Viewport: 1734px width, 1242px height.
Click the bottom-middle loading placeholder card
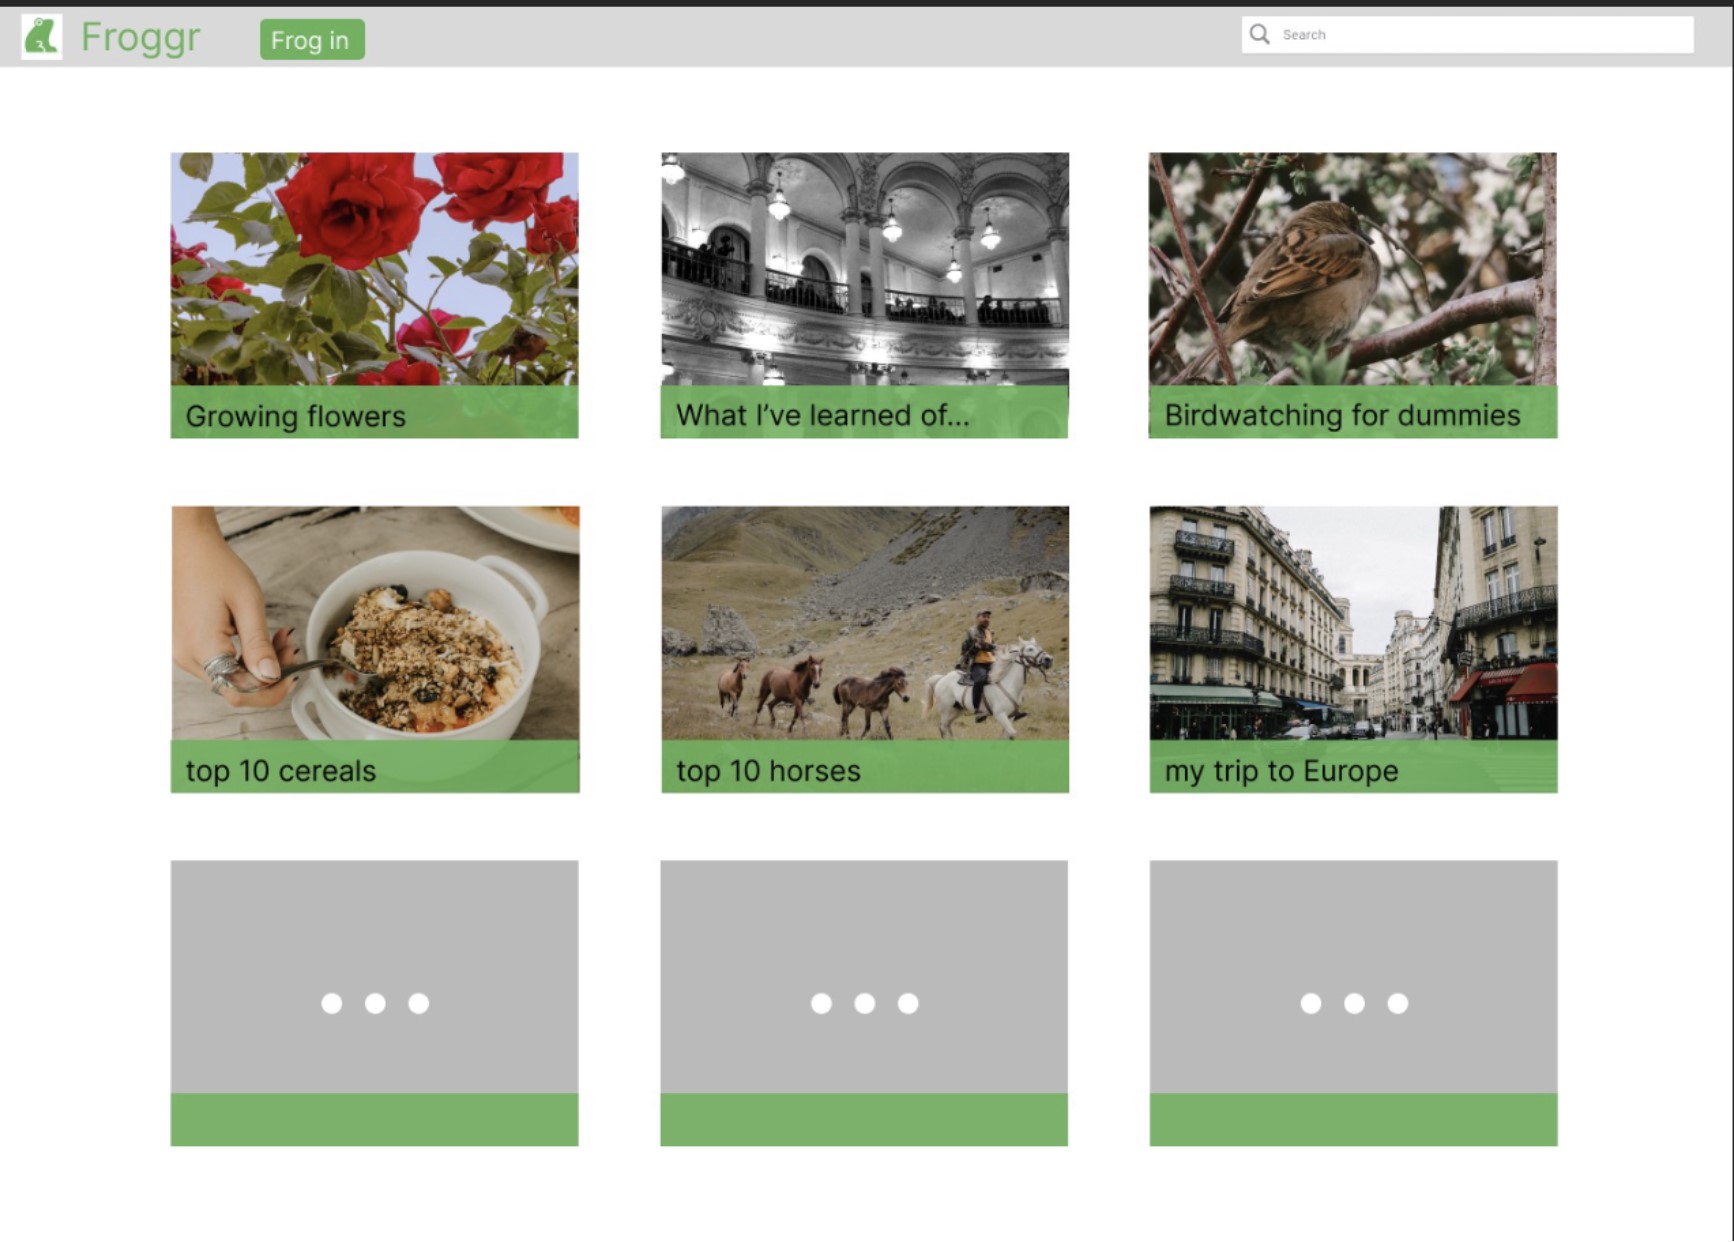pos(864,1002)
